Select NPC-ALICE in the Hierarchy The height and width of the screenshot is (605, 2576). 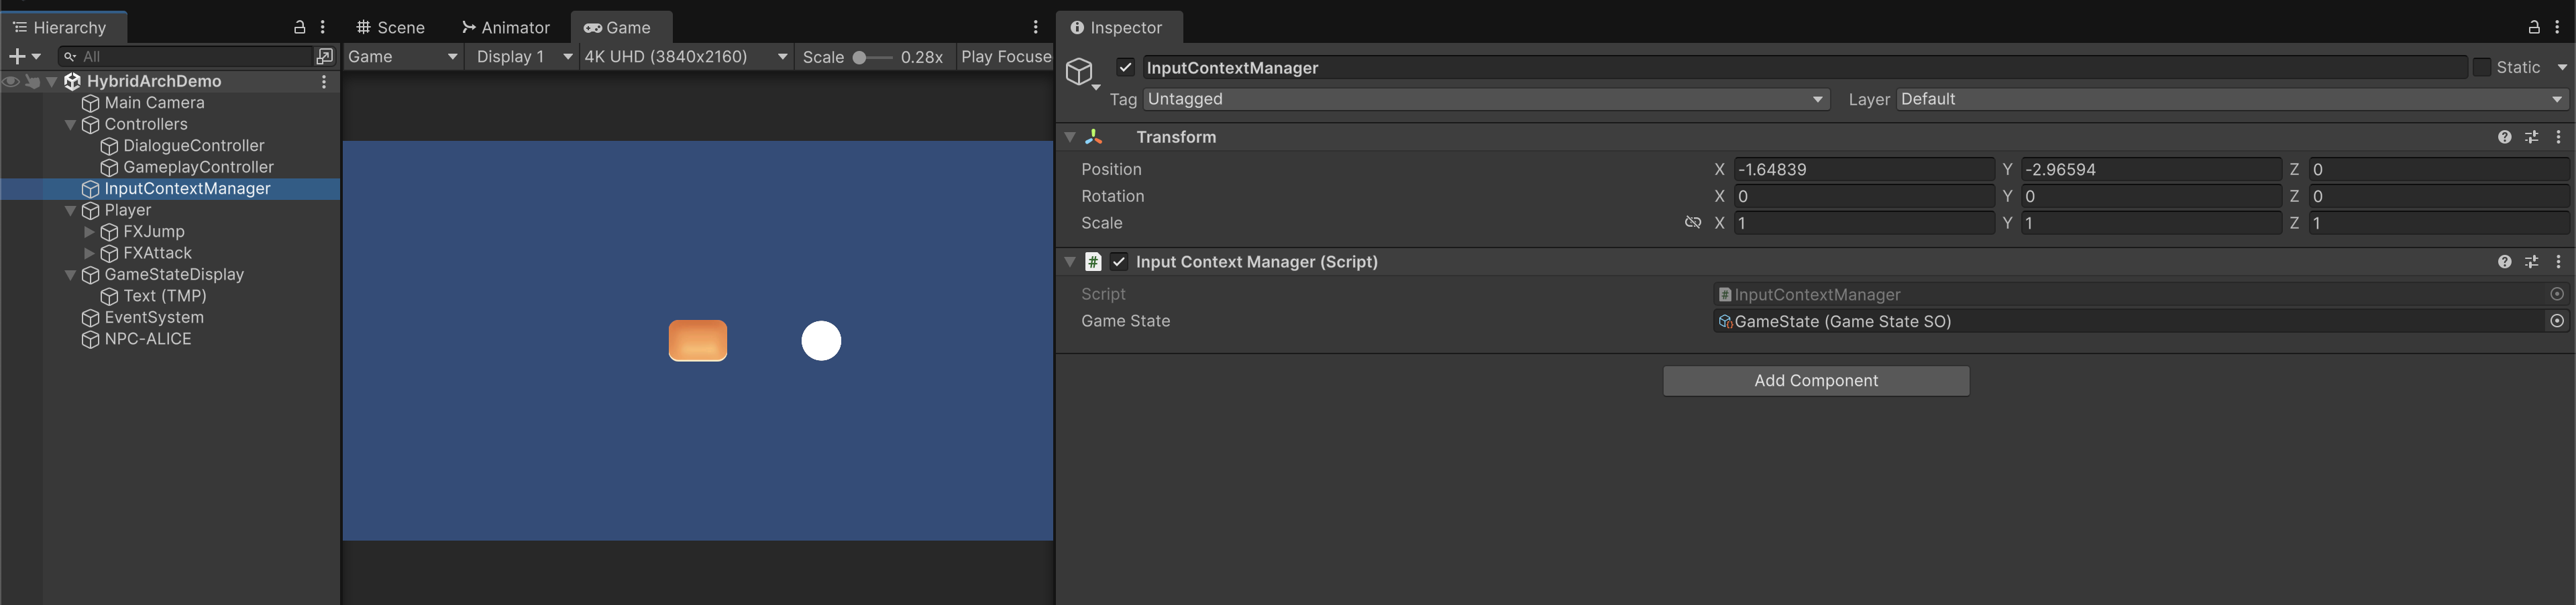point(148,339)
